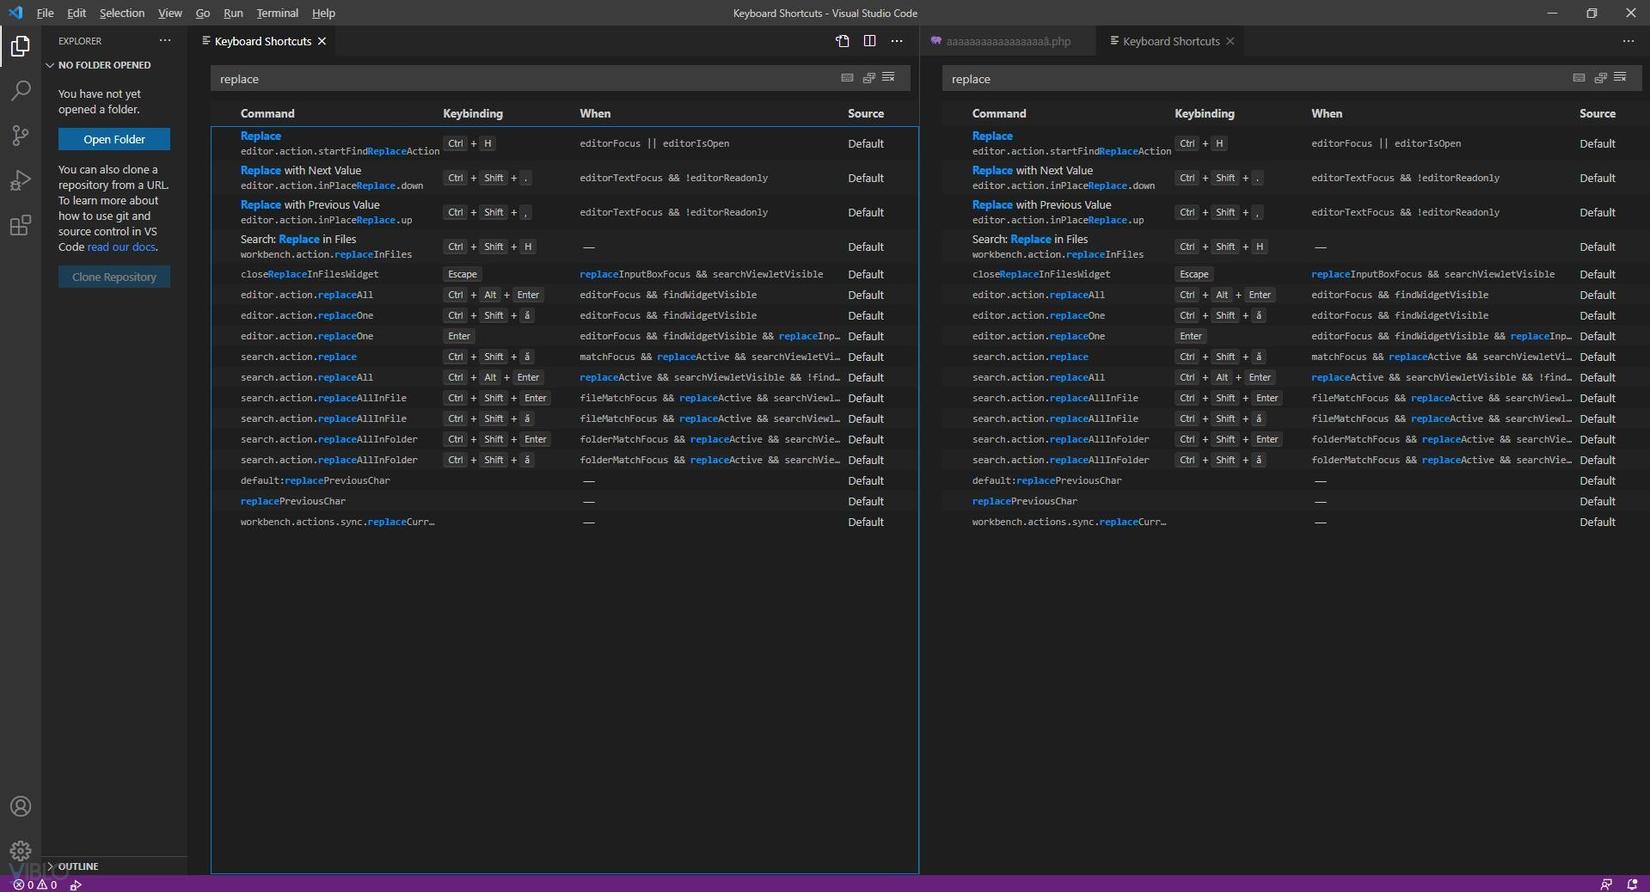This screenshot has width=1650, height=892.
Task: Open the Manage gear menu
Action: tap(20, 851)
